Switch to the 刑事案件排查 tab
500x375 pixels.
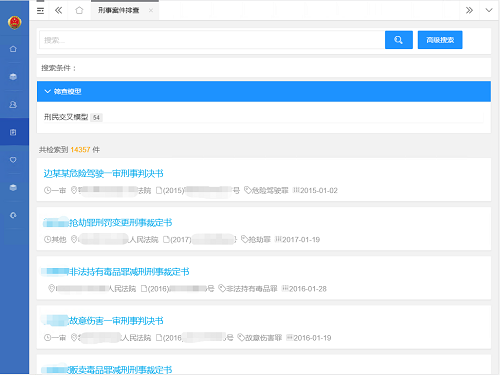coord(118,10)
